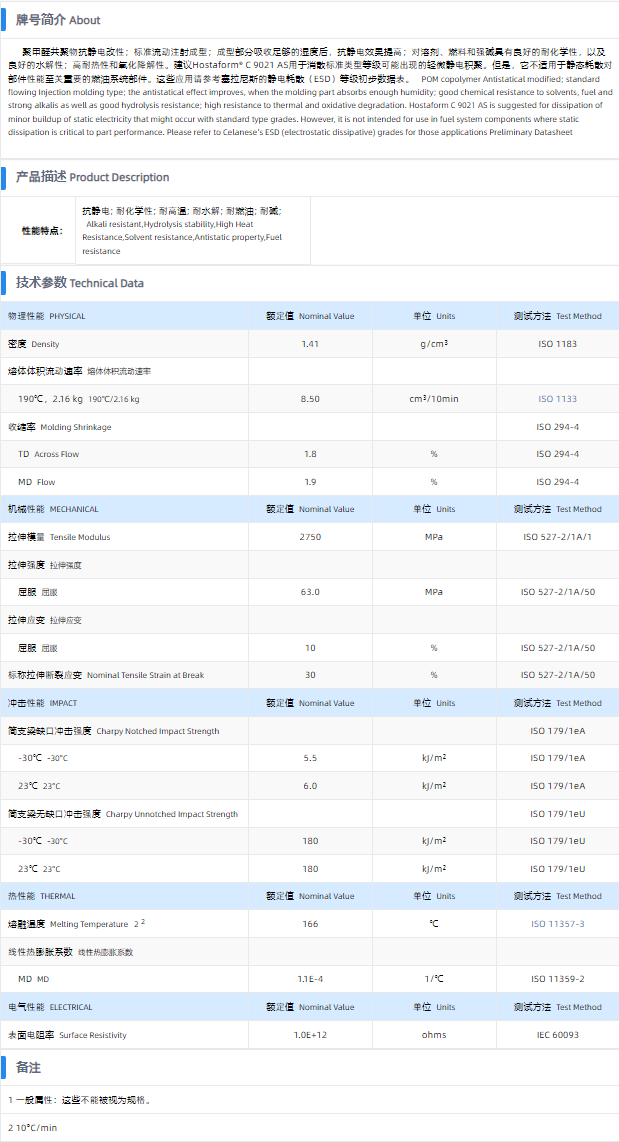Click the 物理性能 PHYSICAL table header
The height and width of the screenshot is (1142, 619).
(47, 316)
